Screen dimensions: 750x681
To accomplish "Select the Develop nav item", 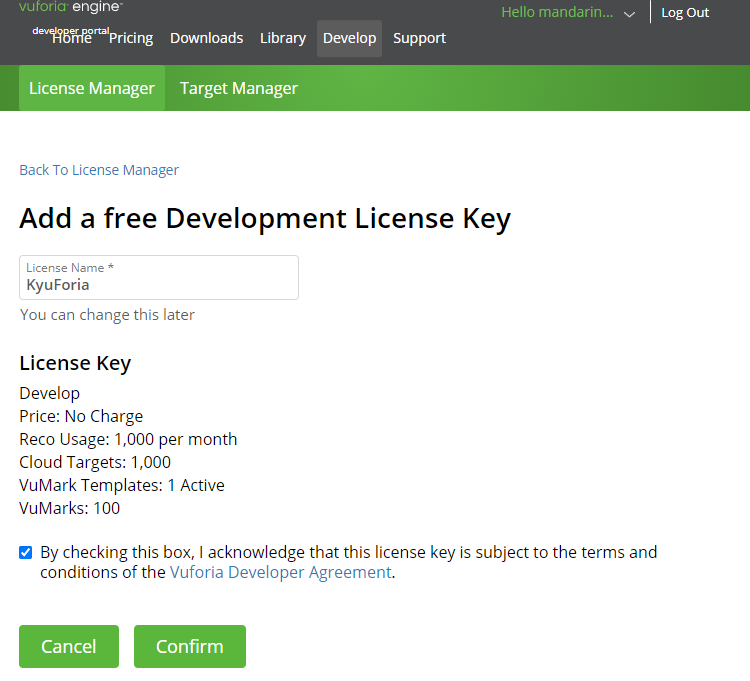I will click(x=350, y=38).
